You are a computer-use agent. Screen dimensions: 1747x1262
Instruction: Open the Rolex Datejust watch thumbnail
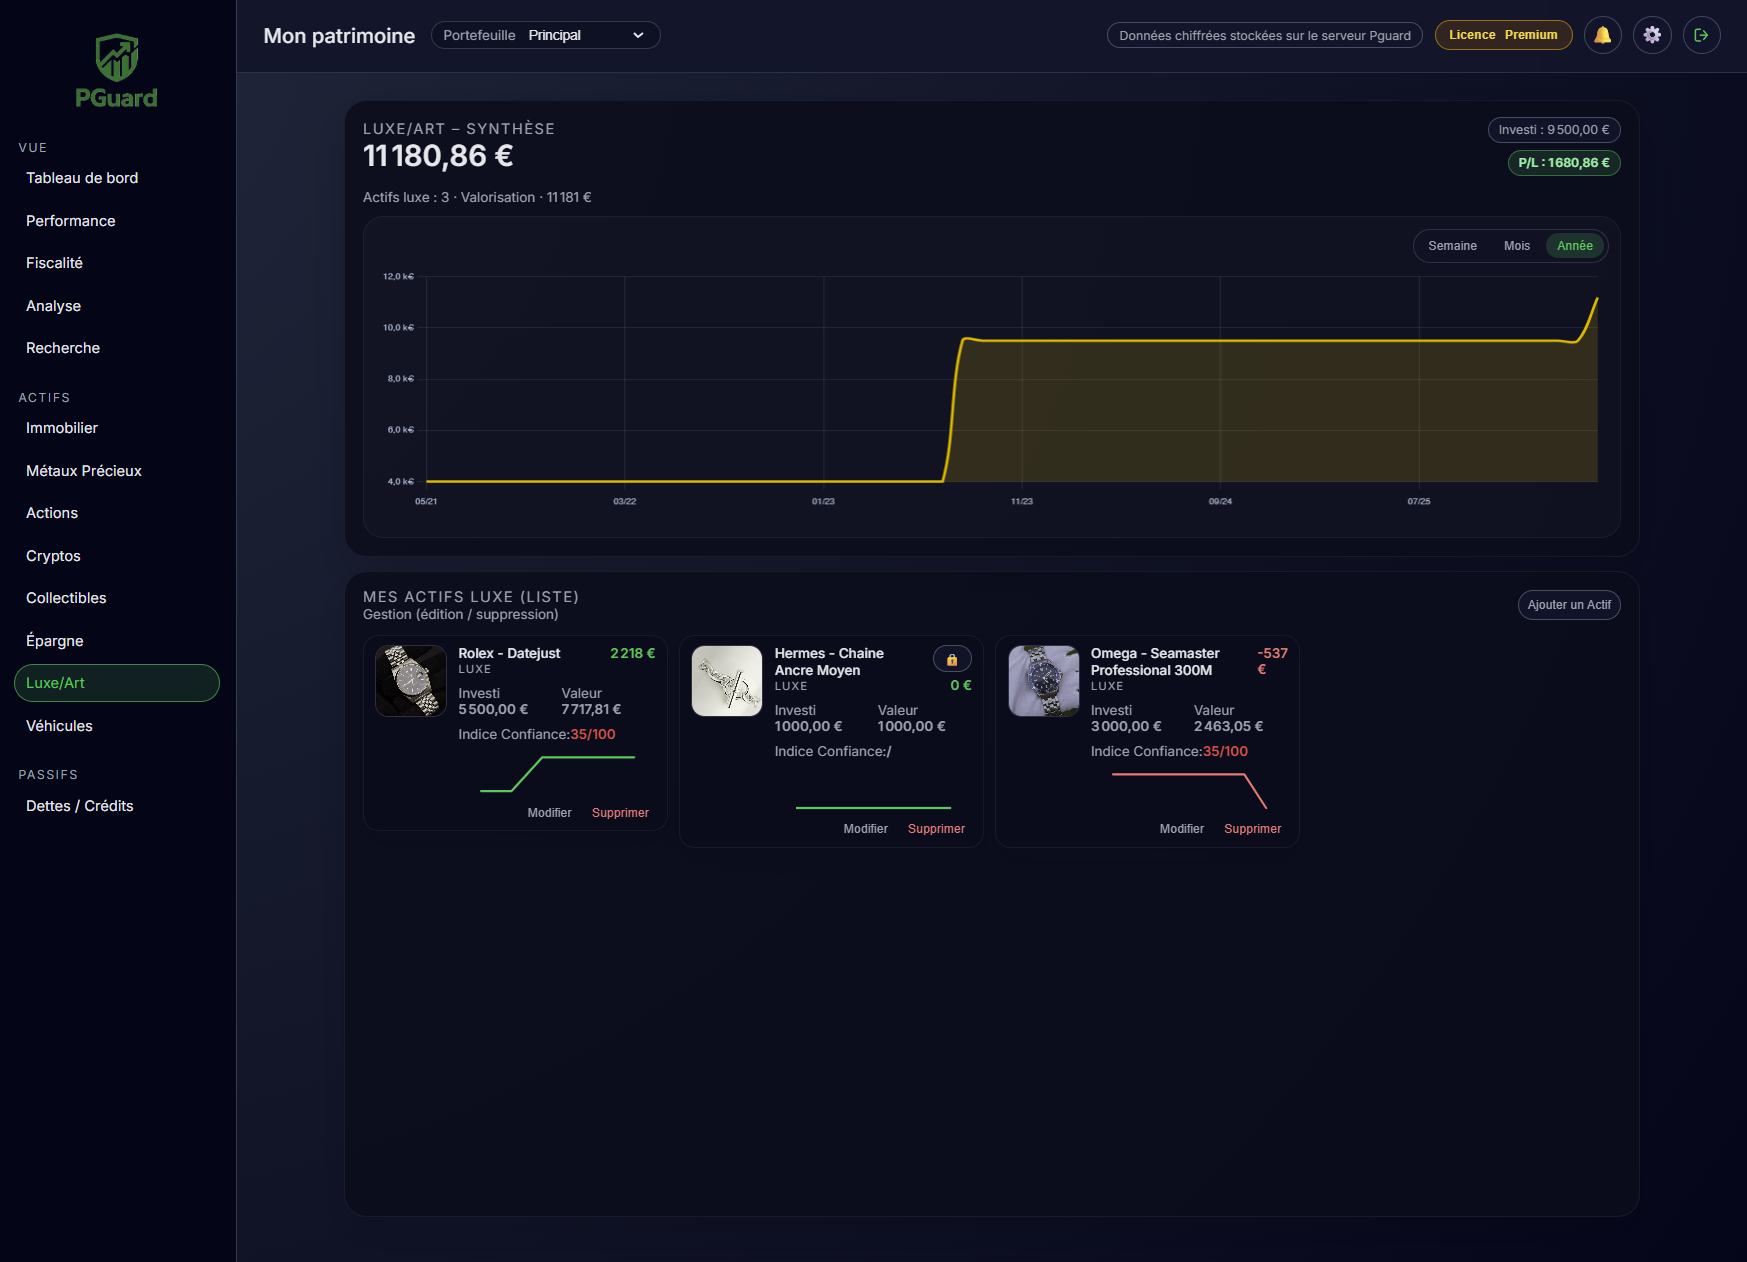click(411, 681)
